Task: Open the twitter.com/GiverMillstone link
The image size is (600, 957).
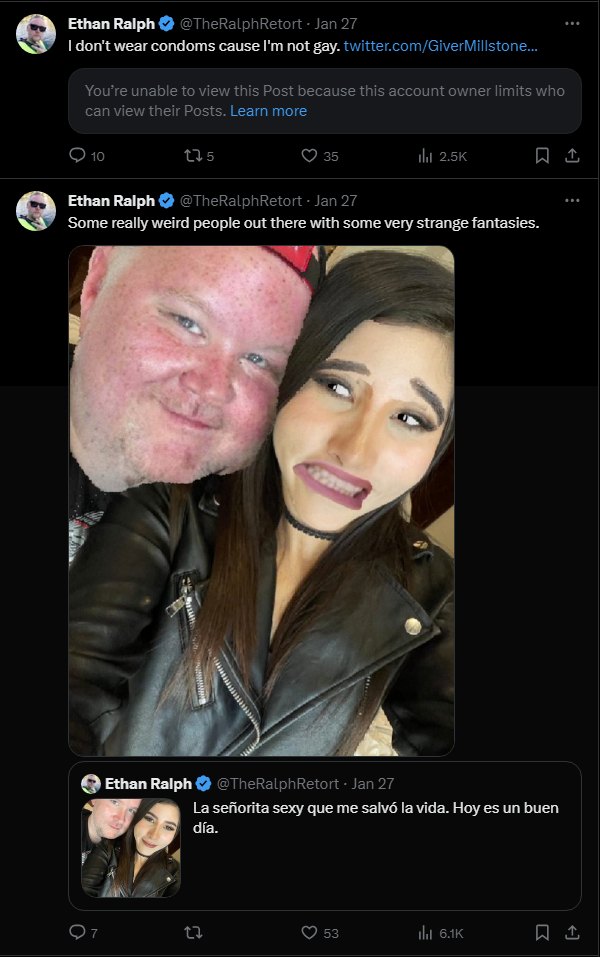Action: pos(441,46)
